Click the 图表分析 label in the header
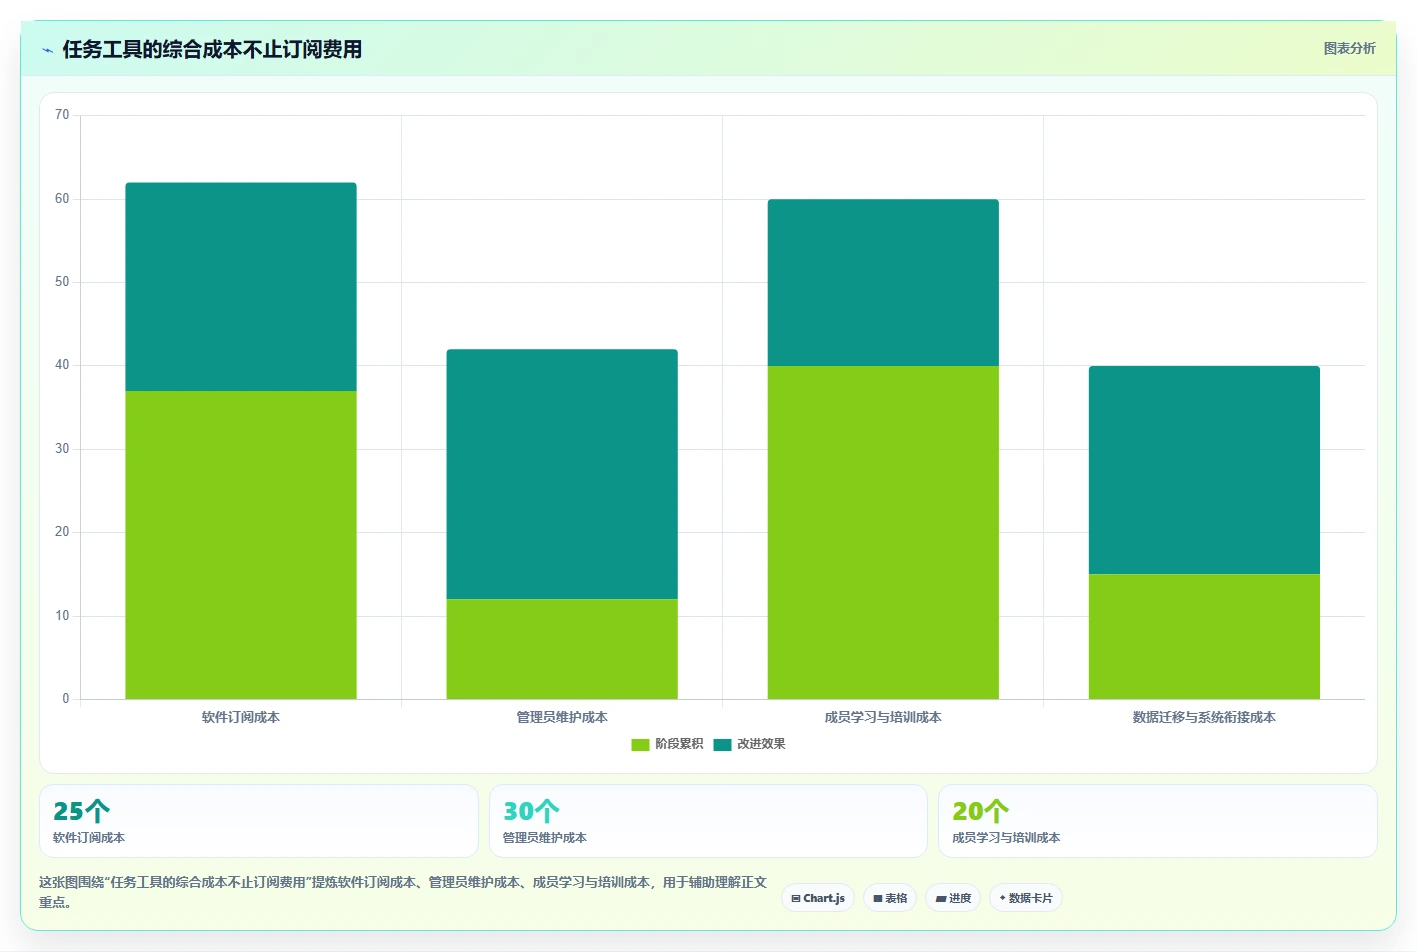The height and width of the screenshot is (952, 1417). 1349,48
